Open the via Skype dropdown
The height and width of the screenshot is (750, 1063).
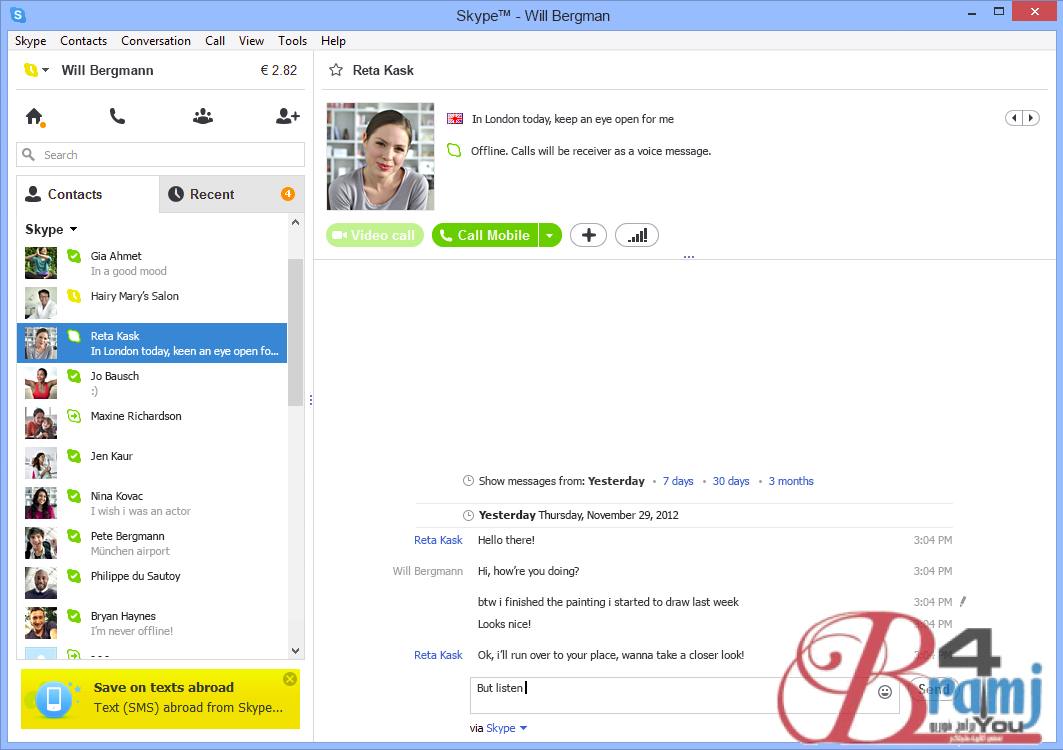tap(506, 728)
